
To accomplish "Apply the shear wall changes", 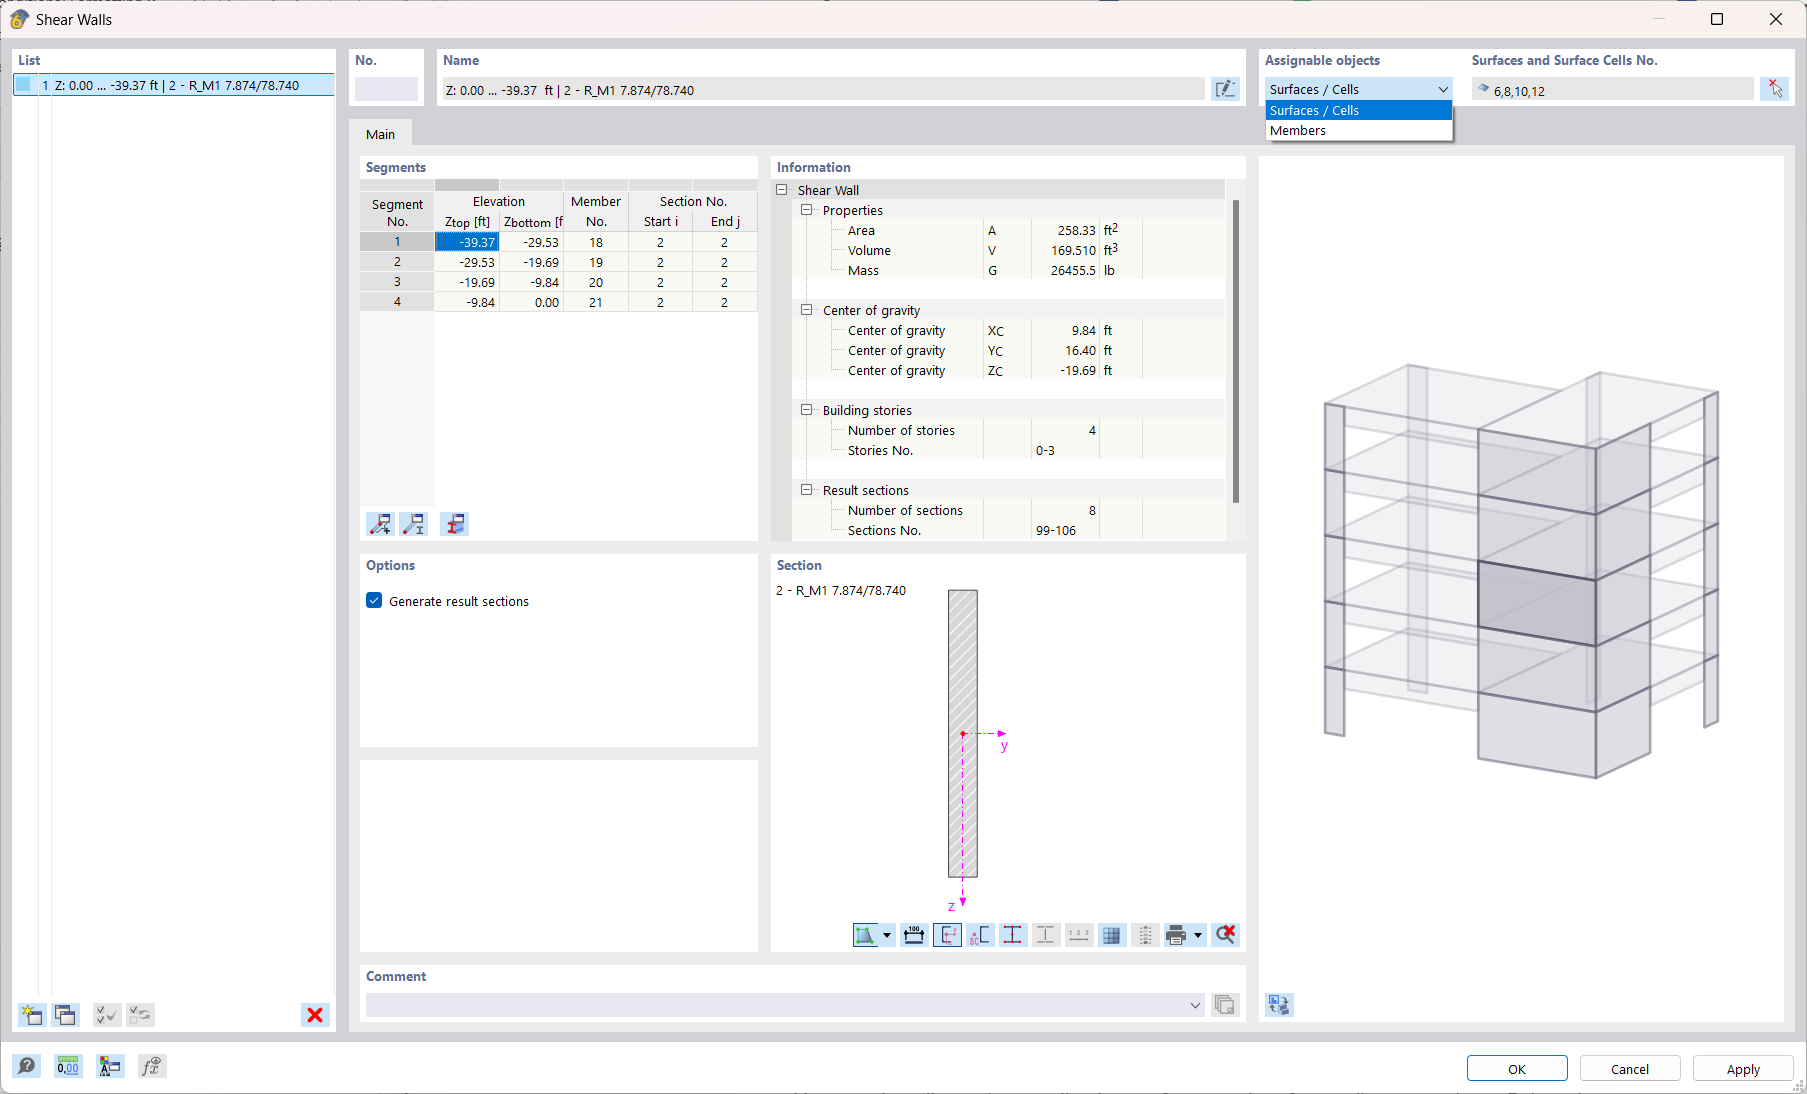I will 1742,1068.
